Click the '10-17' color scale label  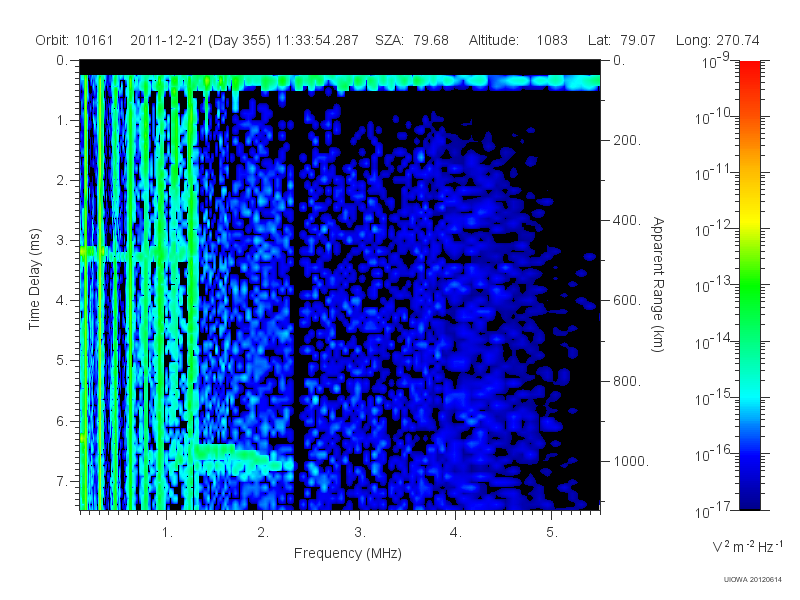pyautogui.click(x=715, y=510)
